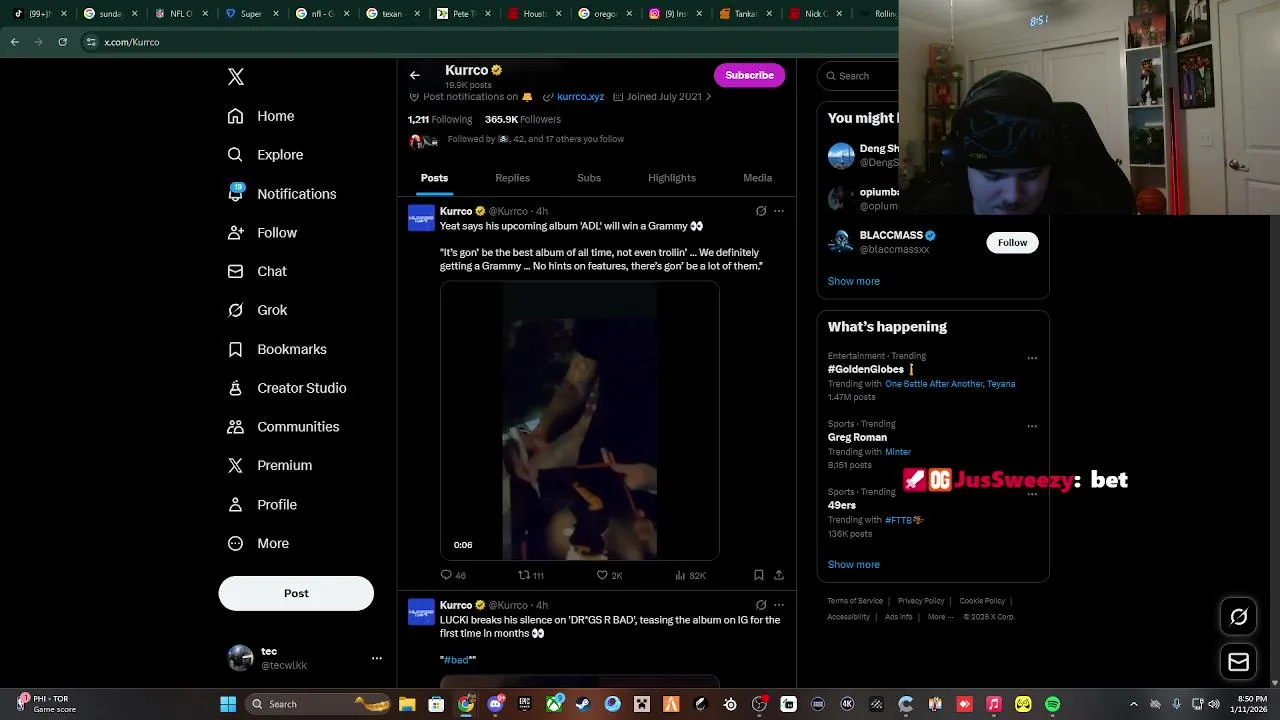This screenshot has height=720, width=1280.
Task: Open the Privacy Policy footer link
Action: 921,601
